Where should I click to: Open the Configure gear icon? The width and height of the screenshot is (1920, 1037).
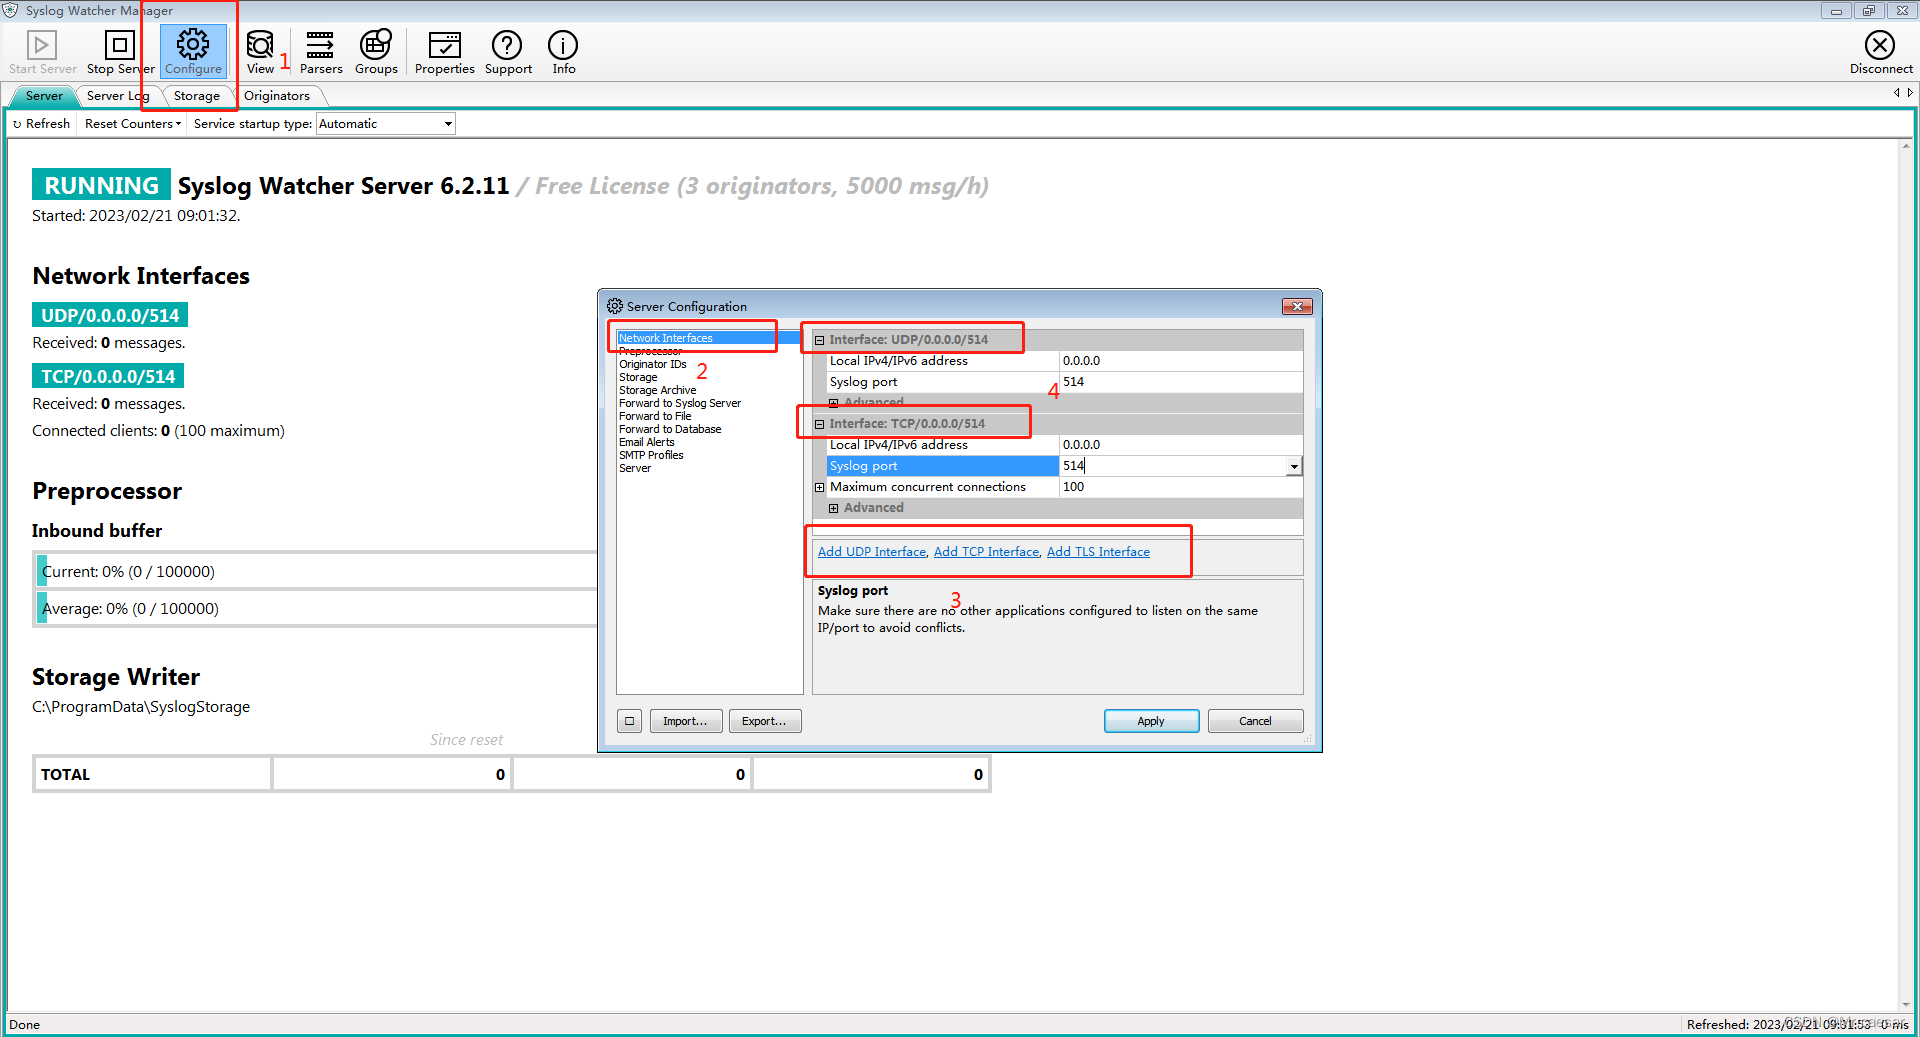pos(193,45)
